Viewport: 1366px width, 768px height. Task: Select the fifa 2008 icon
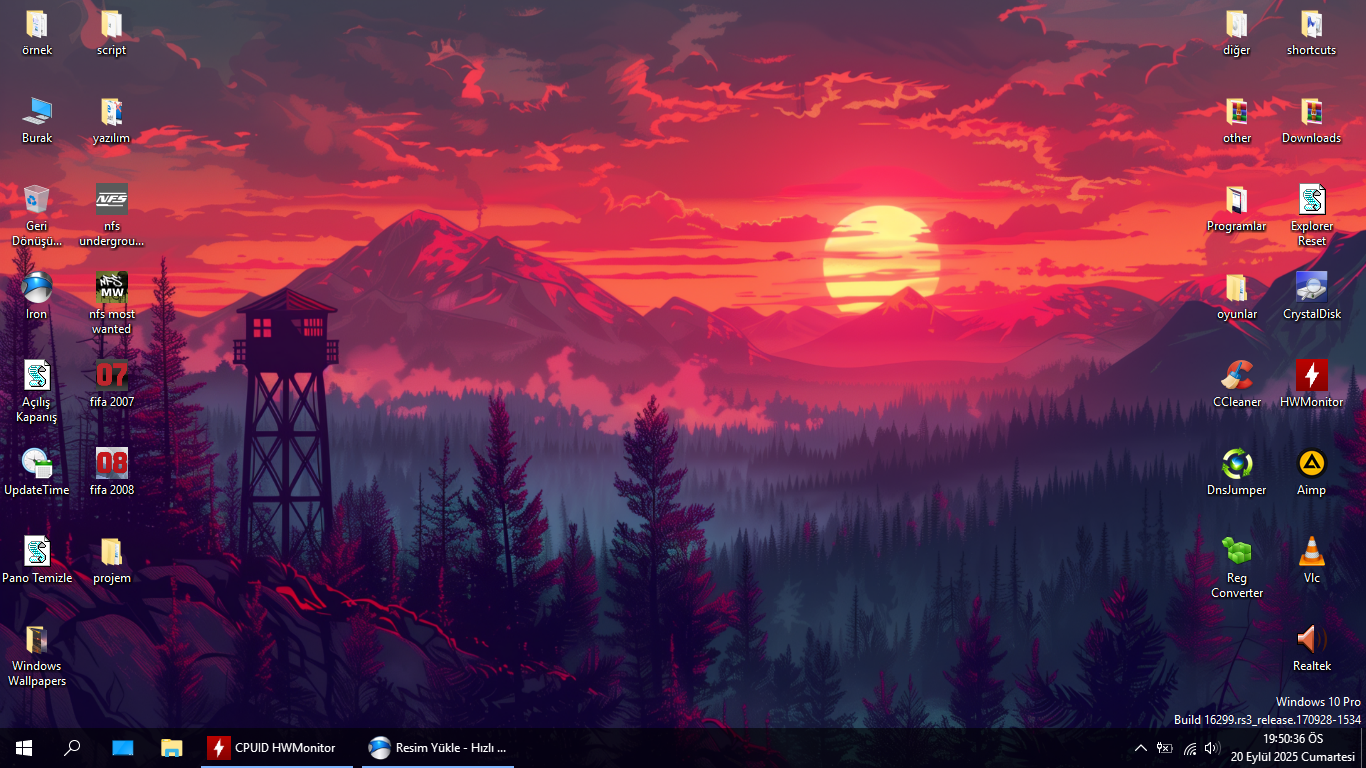coord(111,464)
